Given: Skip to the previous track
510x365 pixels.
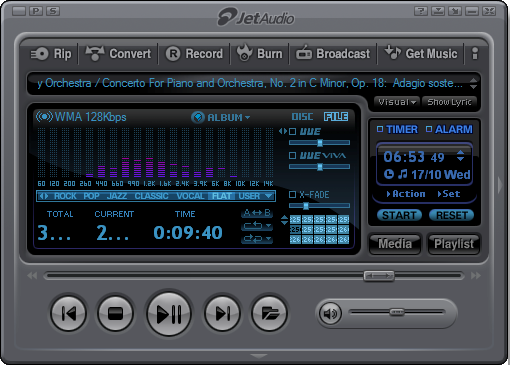Looking at the screenshot, I should point(69,313).
